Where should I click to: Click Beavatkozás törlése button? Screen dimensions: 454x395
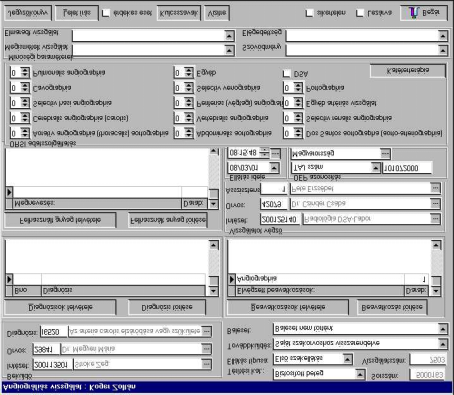pos(392,307)
